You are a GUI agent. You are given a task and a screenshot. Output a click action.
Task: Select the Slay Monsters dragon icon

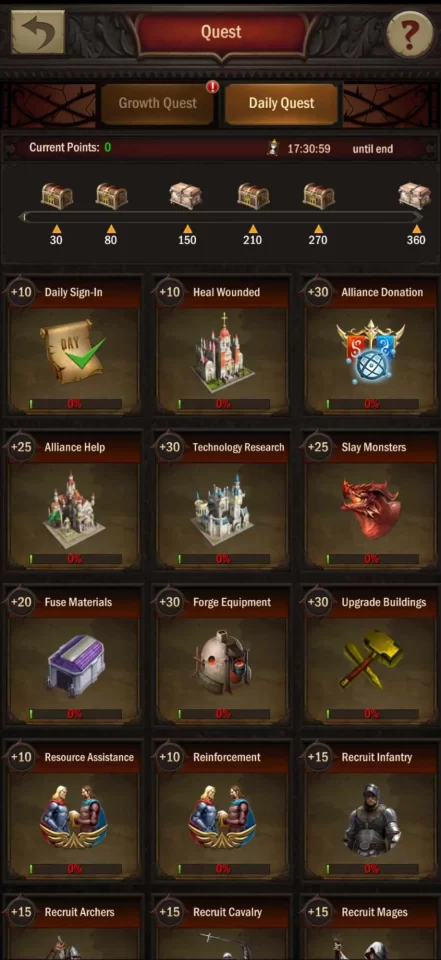371,509
